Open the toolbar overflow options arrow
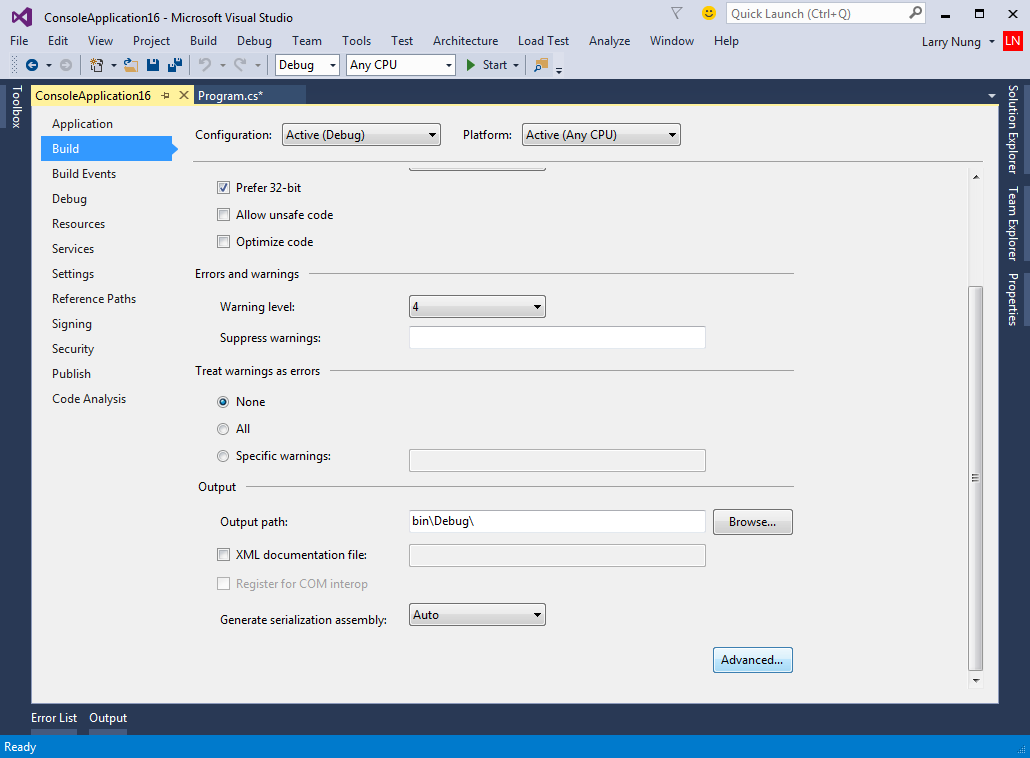The height and width of the screenshot is (758, 1030). (x=559, y=69)
